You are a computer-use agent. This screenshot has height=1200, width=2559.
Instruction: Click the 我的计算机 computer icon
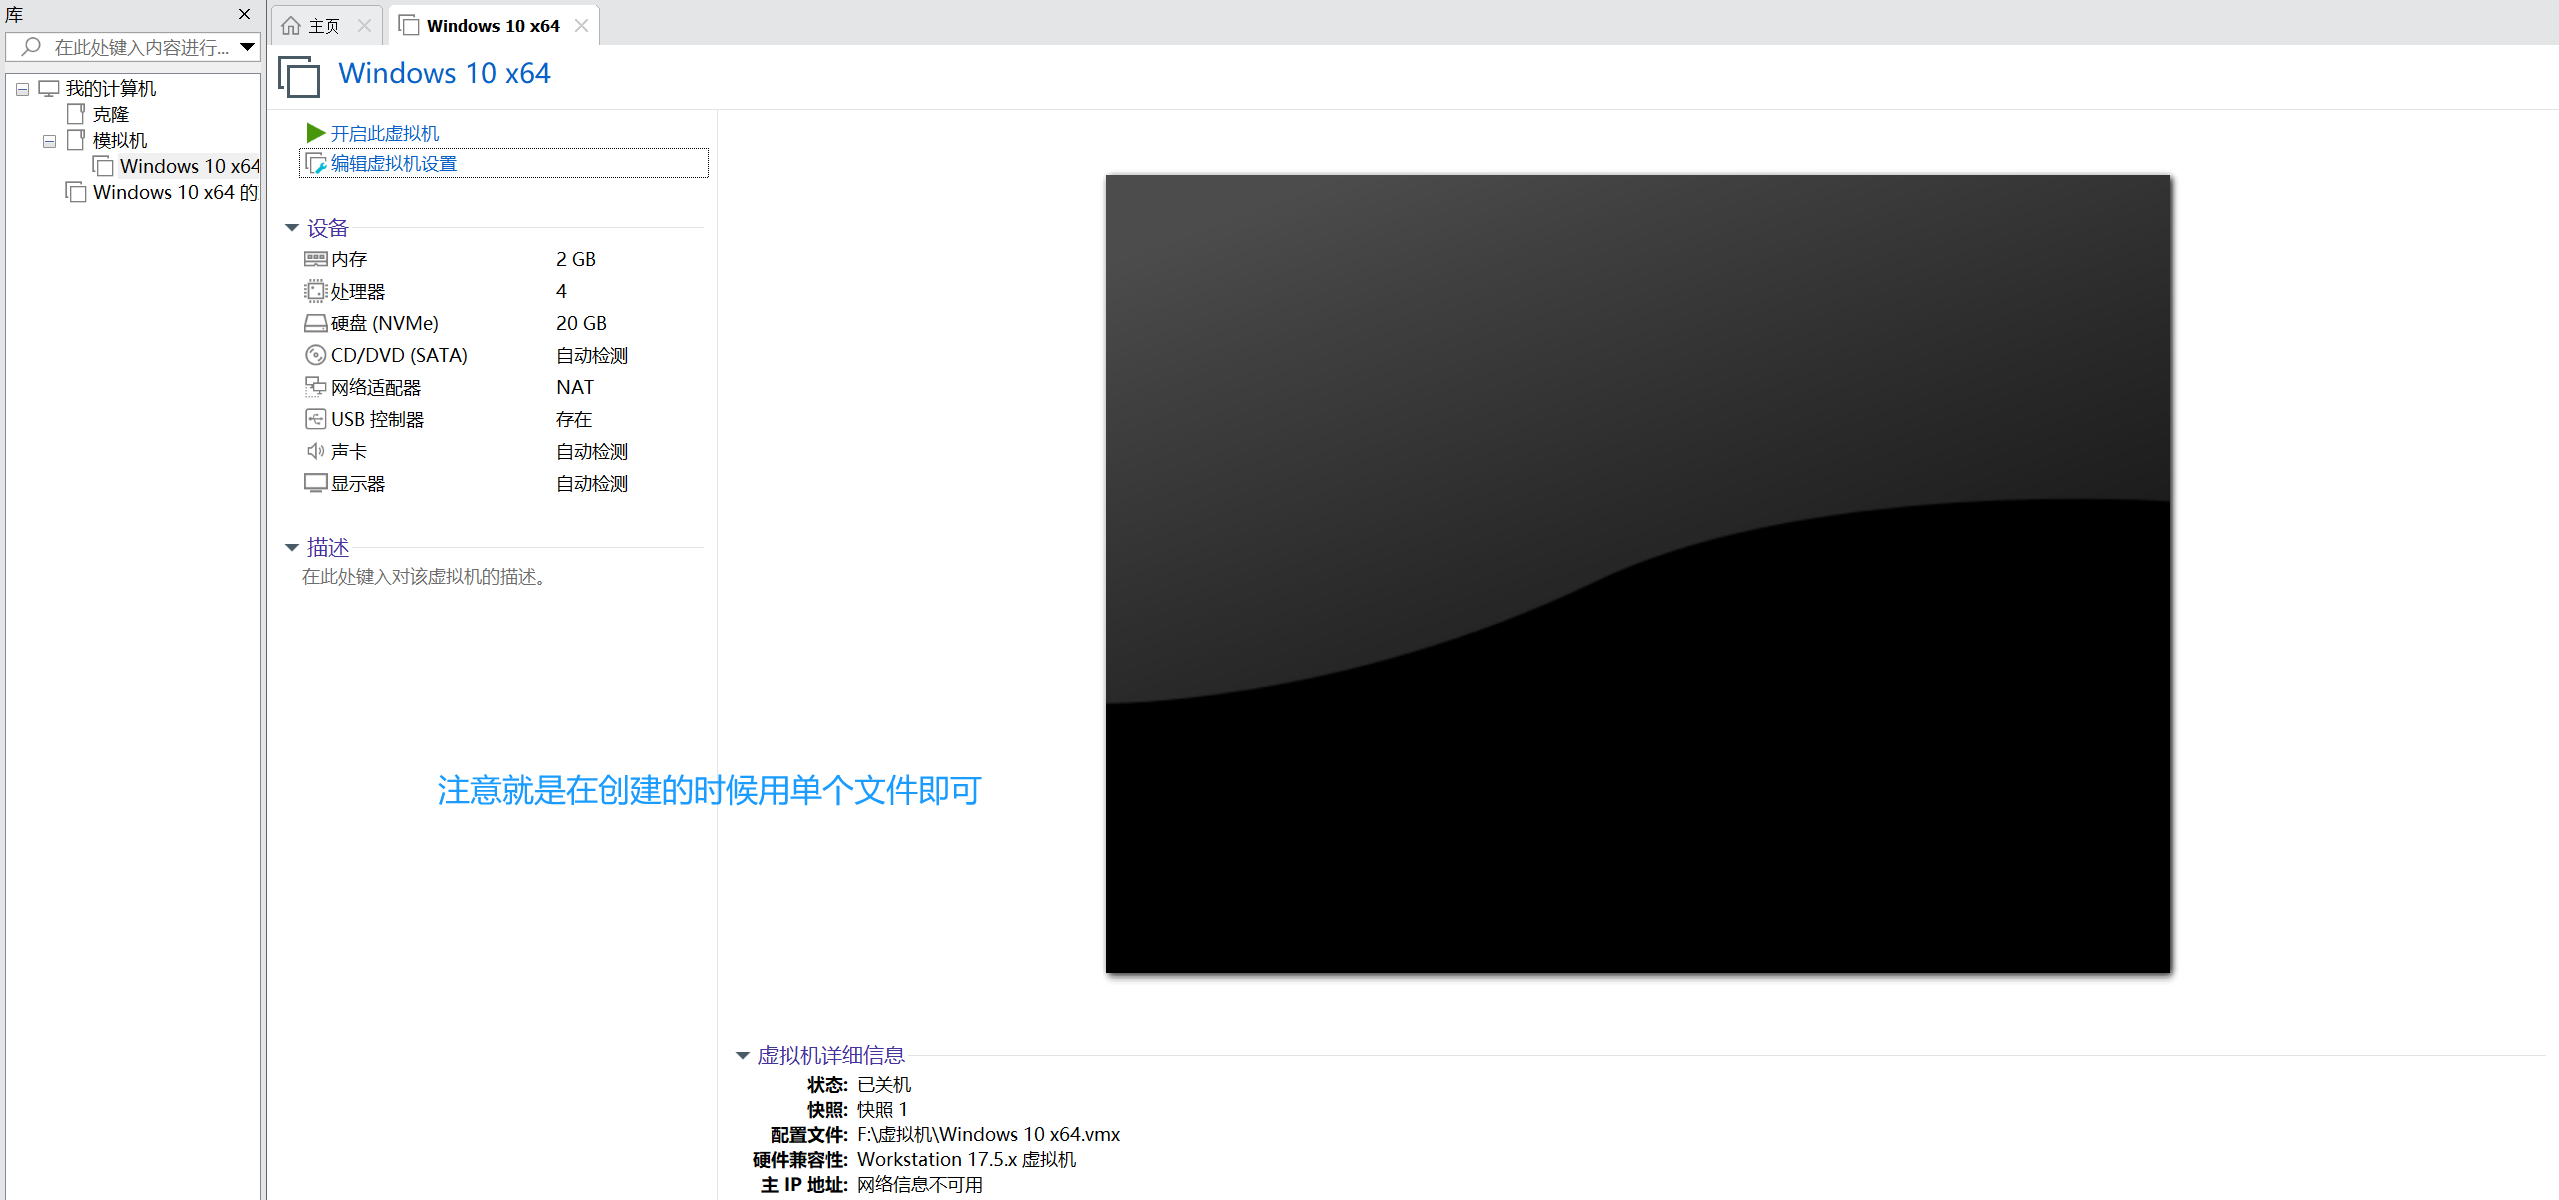pyautogui.click(x=49, y=89)
